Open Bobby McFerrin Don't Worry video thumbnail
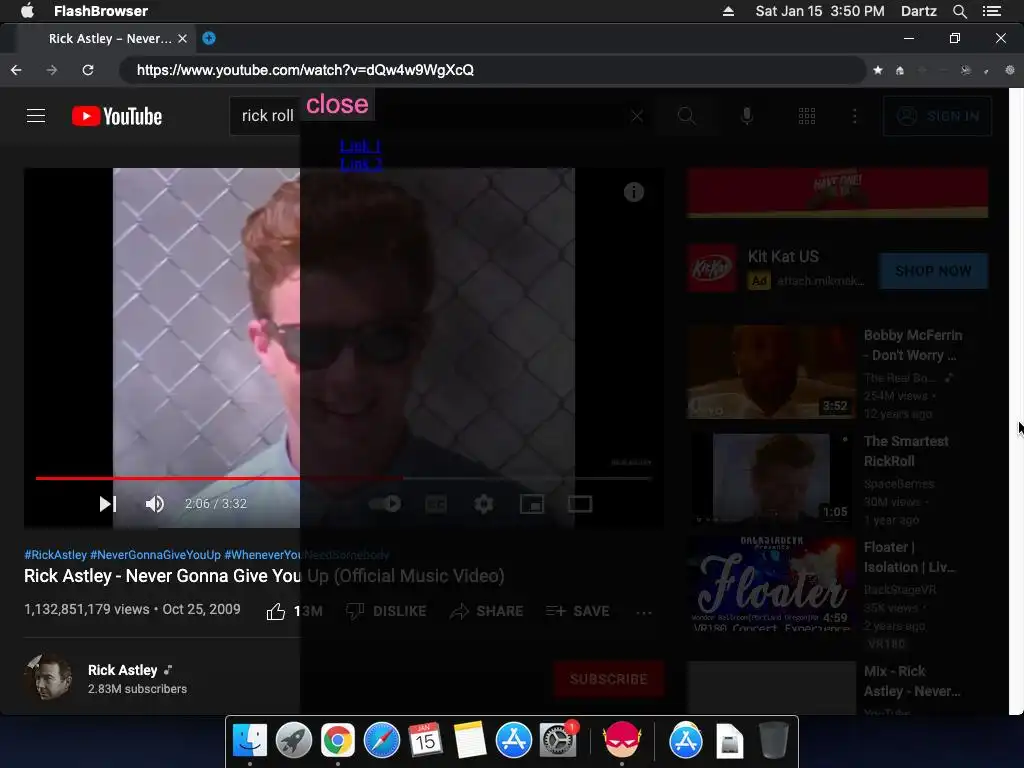 [x=771, y=372]
